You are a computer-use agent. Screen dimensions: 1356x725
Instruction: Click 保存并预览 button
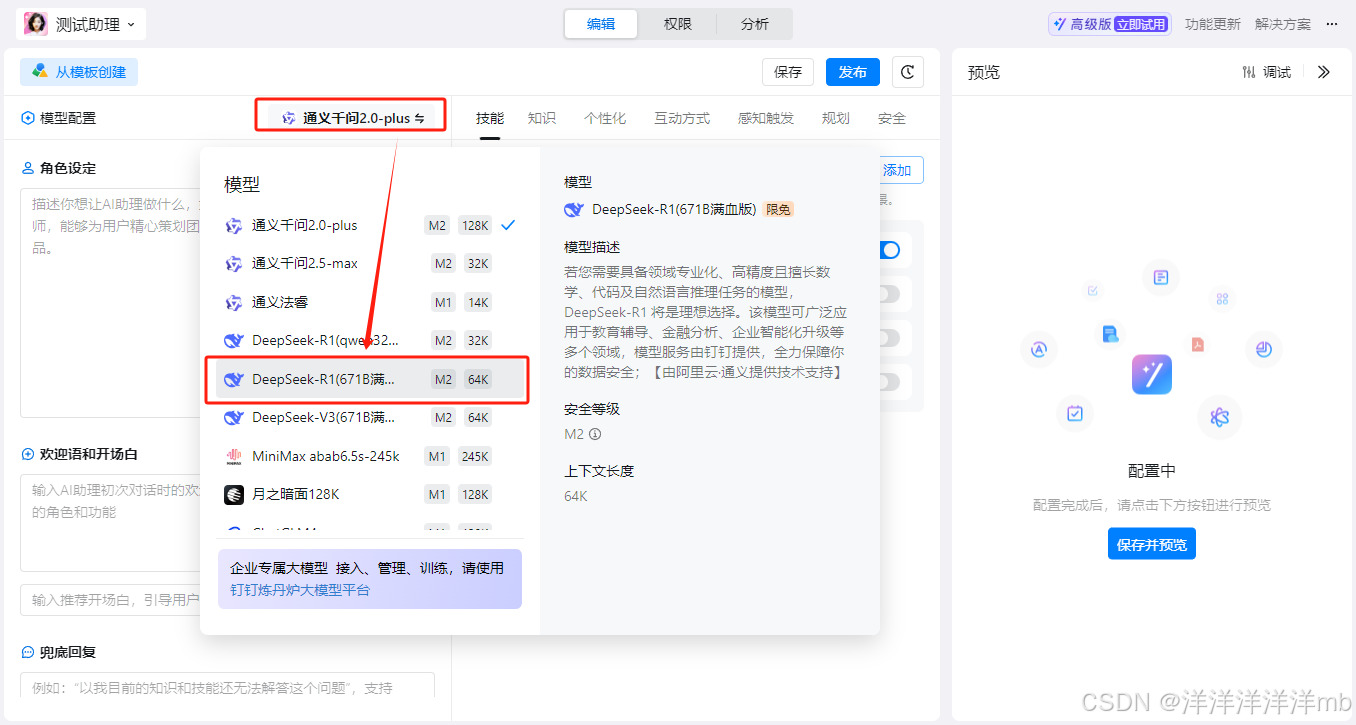pos(1152,545)
